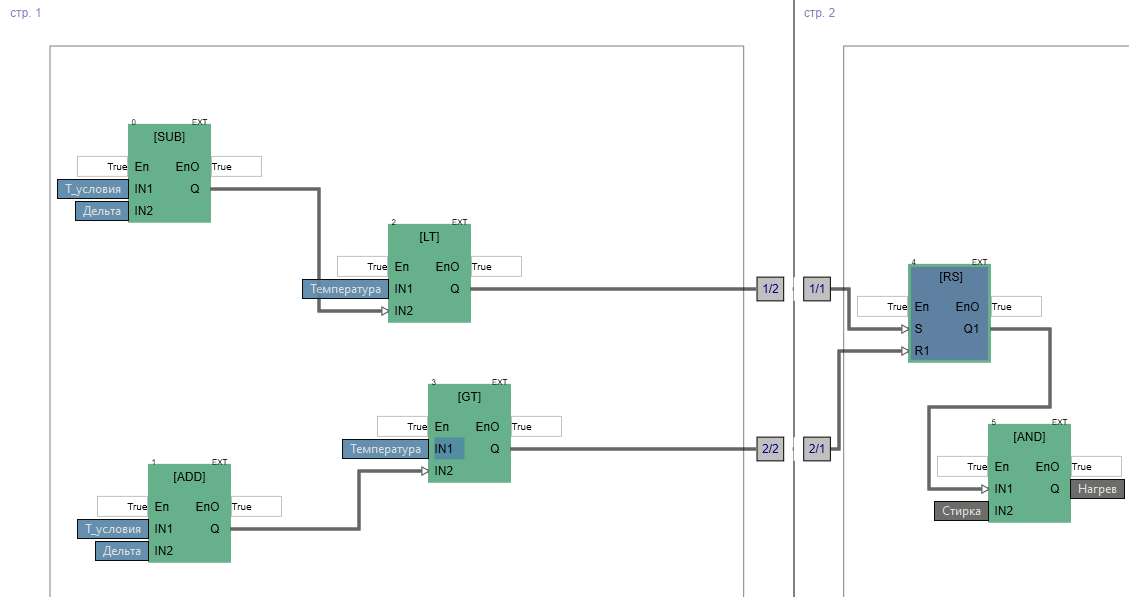Select the GT comparison block
The width and height of the screenshot is (1129, 597).
469,397
